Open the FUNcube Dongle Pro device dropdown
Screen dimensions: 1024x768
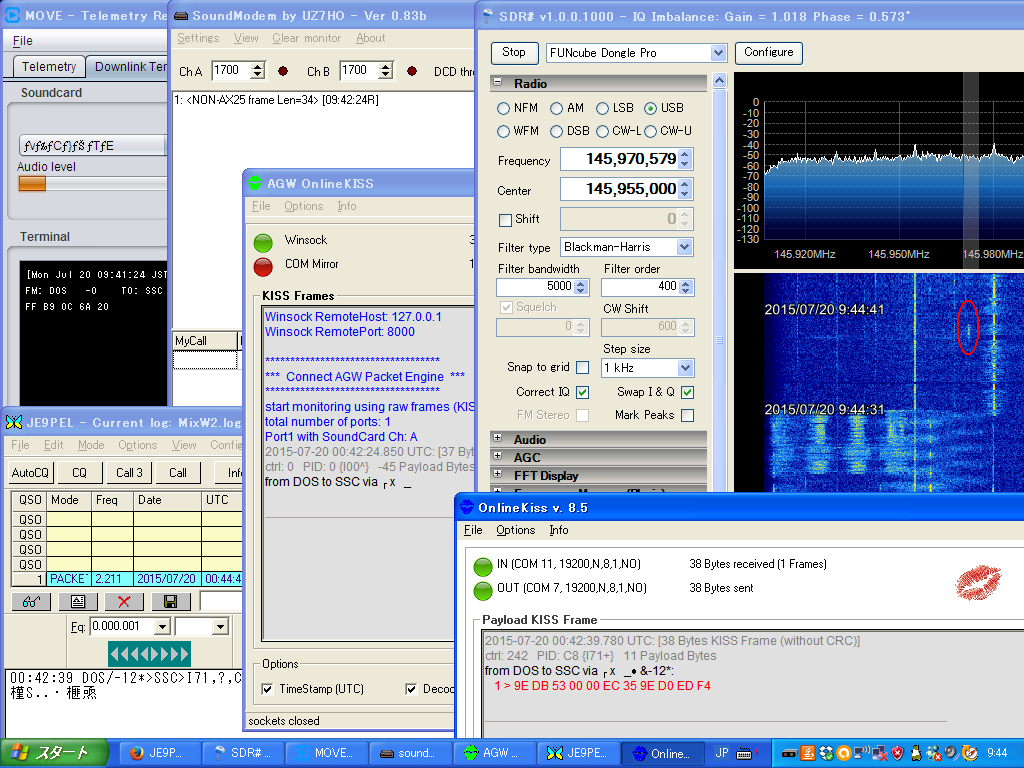[x=718, y=53]
